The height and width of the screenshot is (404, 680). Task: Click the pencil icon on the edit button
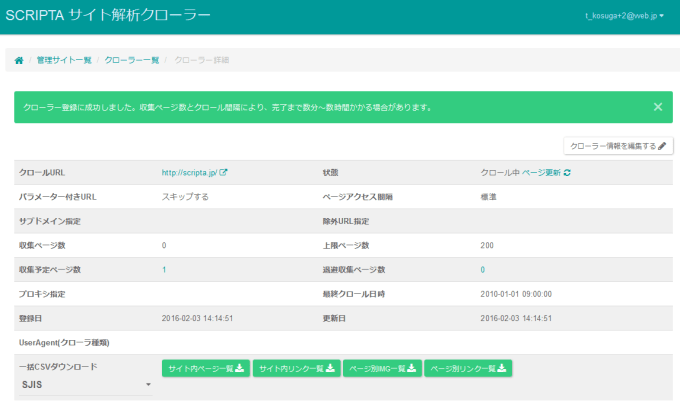pos(662,146)
